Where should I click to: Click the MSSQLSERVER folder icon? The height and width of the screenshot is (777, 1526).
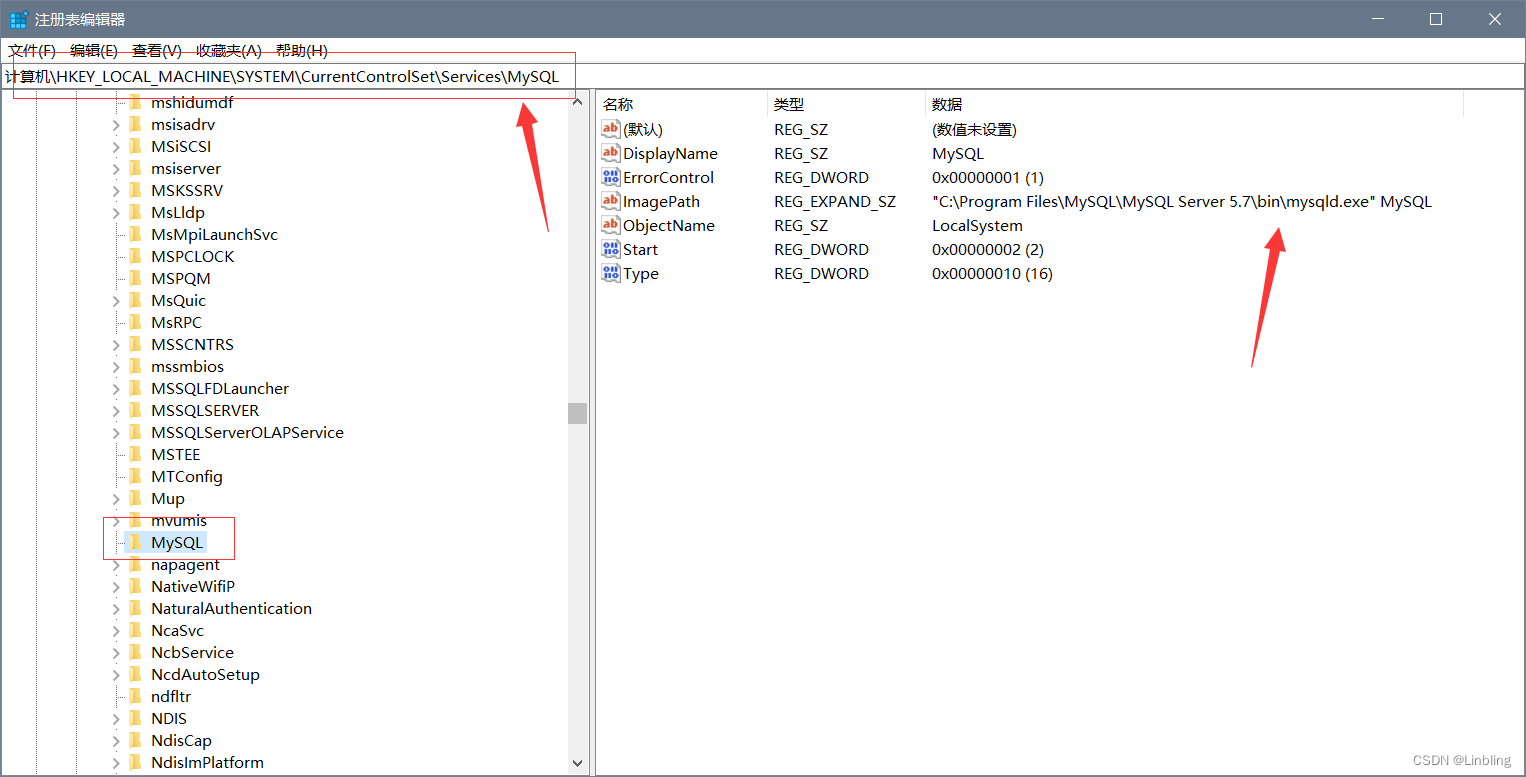coord(135,410)
